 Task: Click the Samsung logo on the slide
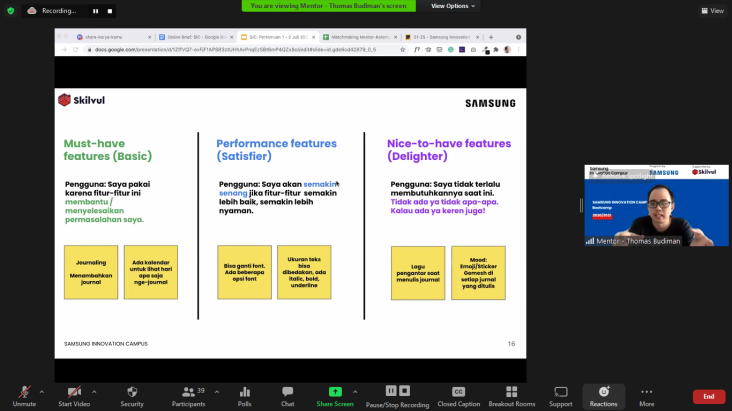click(490, 103)
